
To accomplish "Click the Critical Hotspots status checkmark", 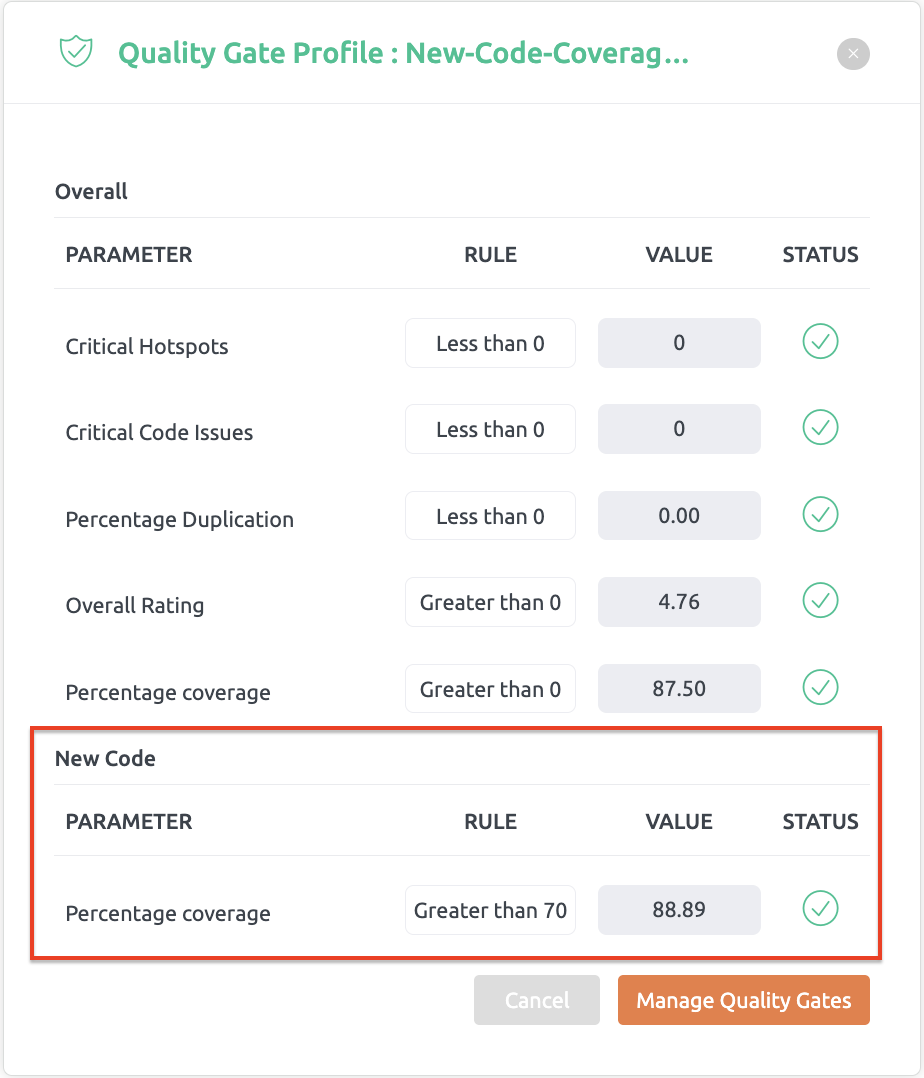I will (820, 342).
